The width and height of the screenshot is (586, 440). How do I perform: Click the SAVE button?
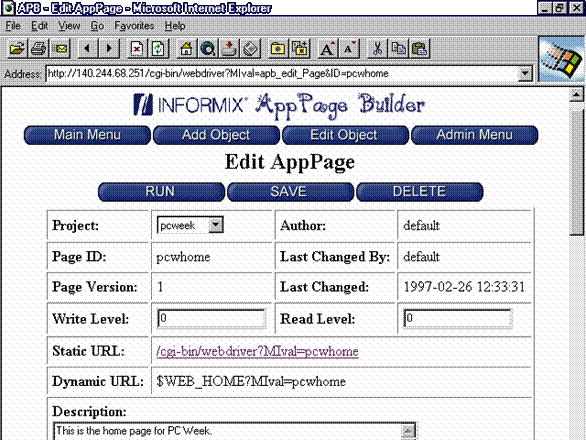tap(290, 192)
